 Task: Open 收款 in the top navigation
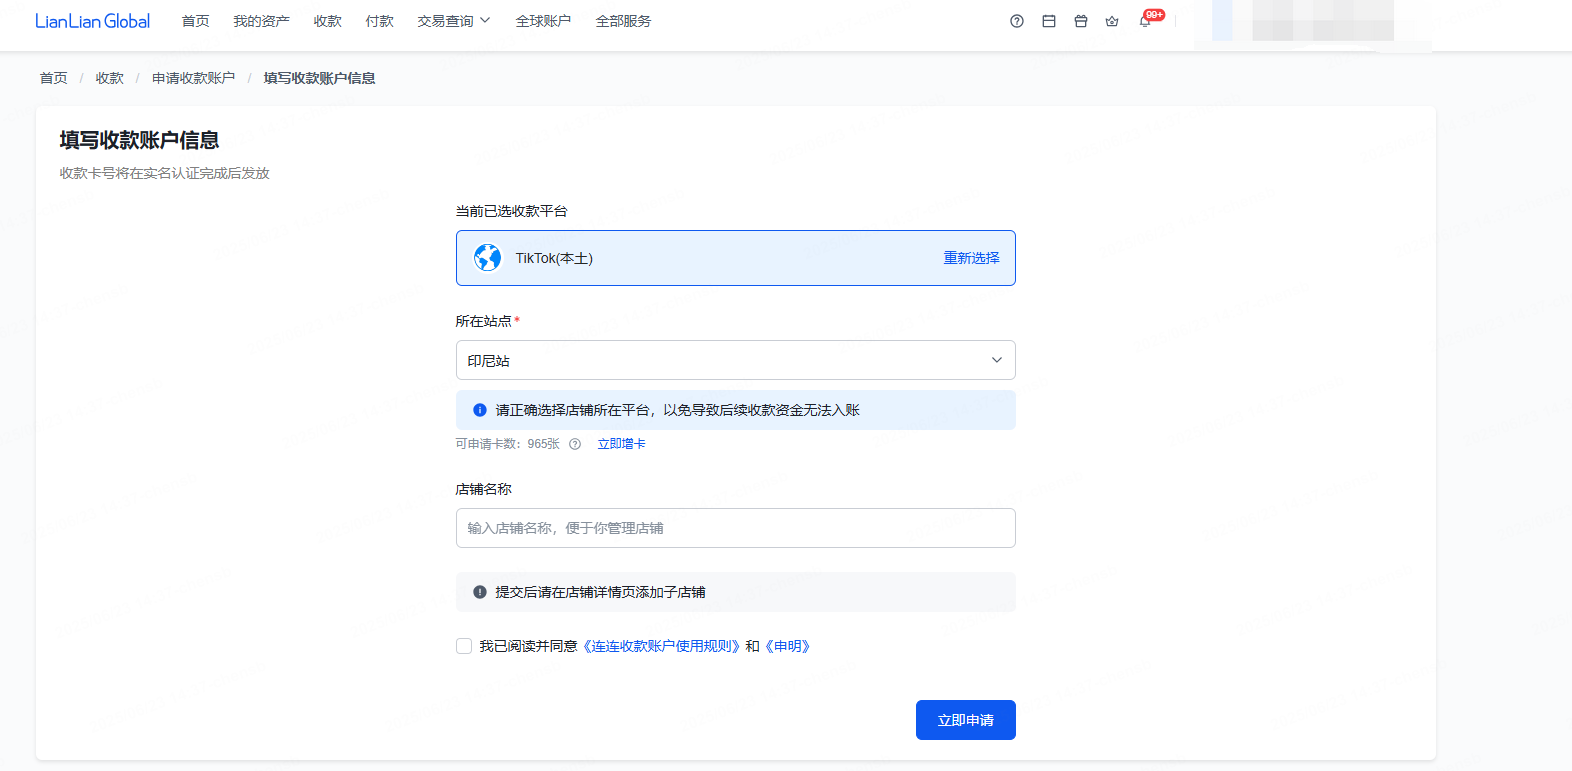point(328,21)
